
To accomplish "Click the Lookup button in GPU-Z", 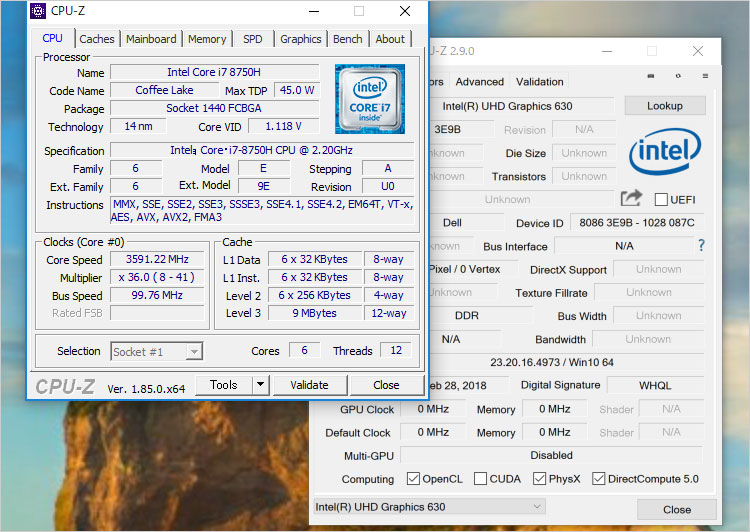I will coord(665,106).
